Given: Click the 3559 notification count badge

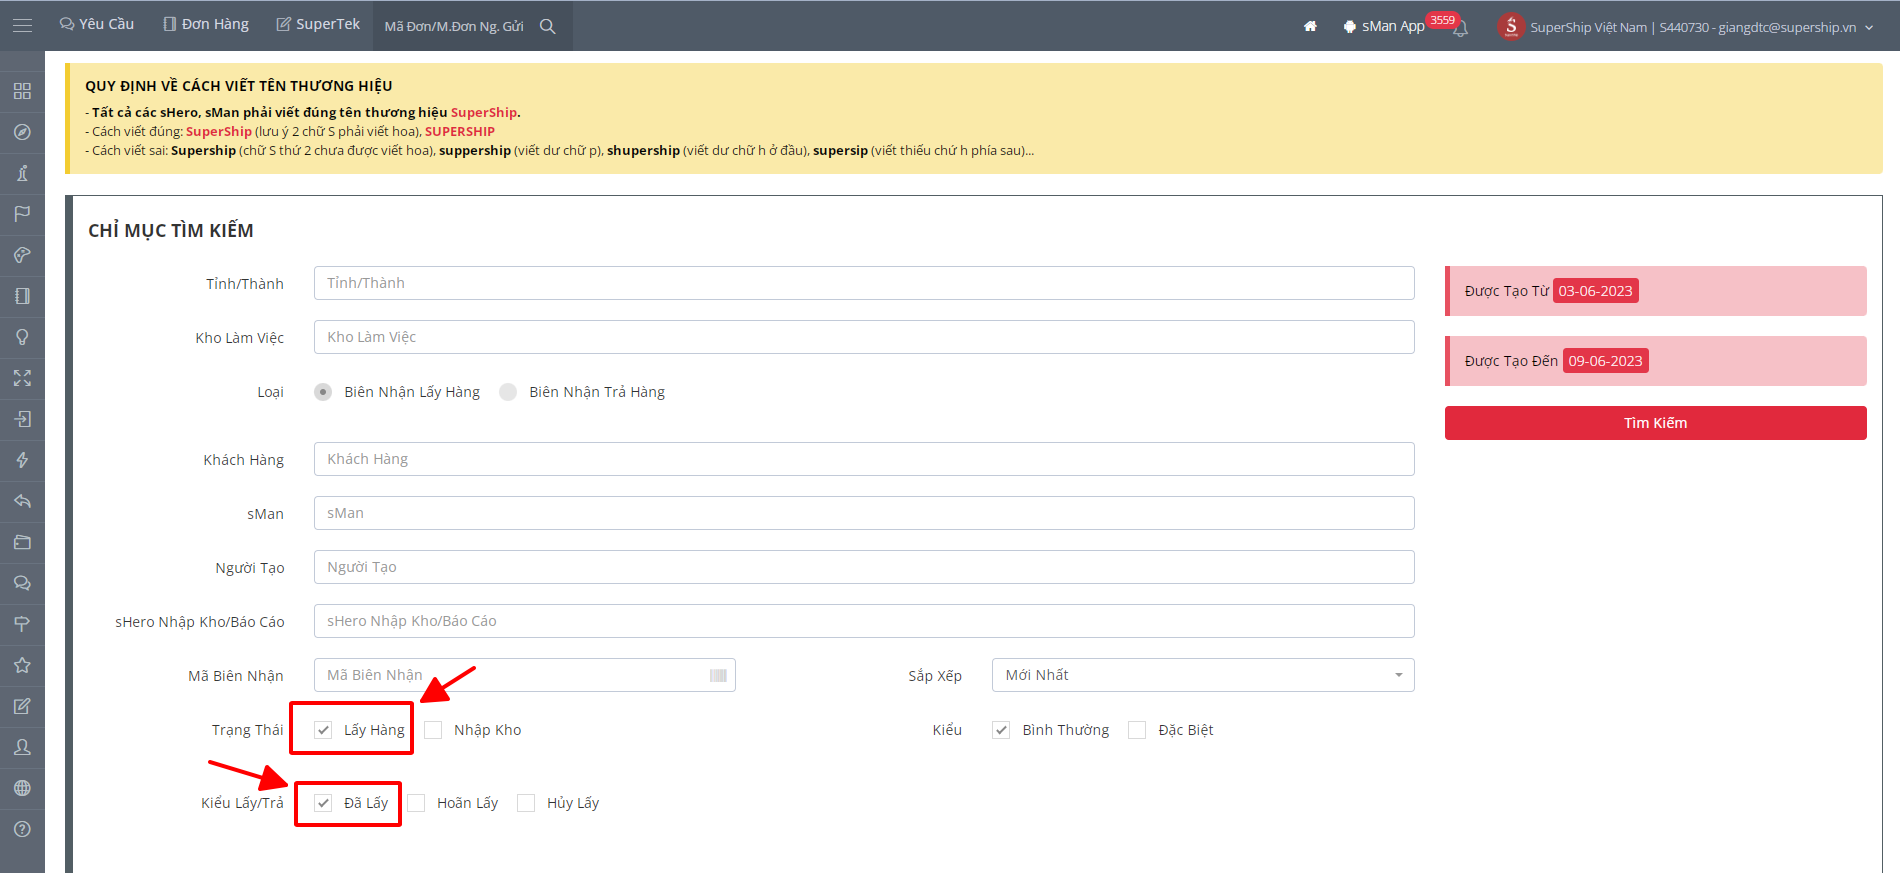Looking at the screenshot, I should pos(1442,21).
